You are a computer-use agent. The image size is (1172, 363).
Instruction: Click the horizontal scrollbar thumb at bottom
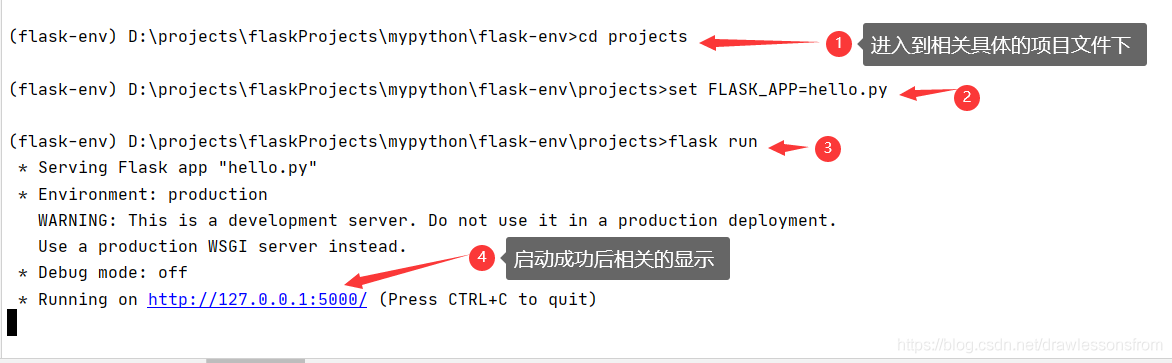(255, 360)
